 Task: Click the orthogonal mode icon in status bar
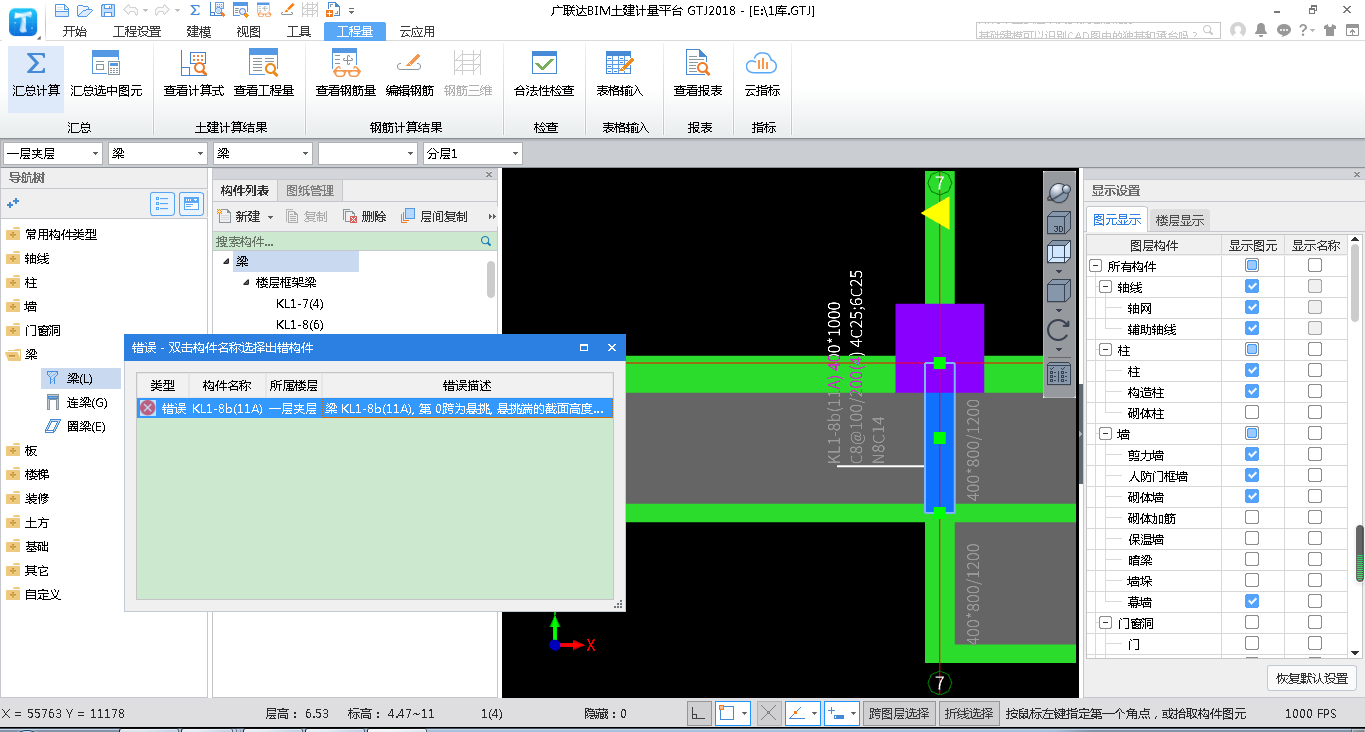(699, 713)
